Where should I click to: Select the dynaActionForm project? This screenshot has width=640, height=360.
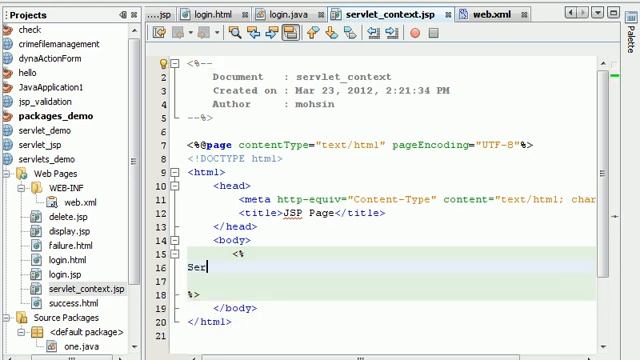(x=50, y=58)
